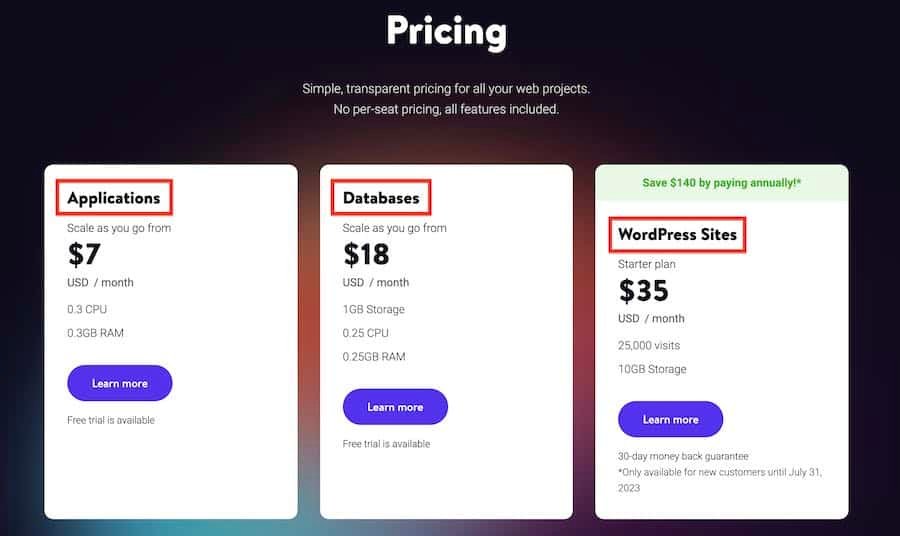900x536 pixels.
Task: Click the $7 Applications price
Action: coord(84,254)
